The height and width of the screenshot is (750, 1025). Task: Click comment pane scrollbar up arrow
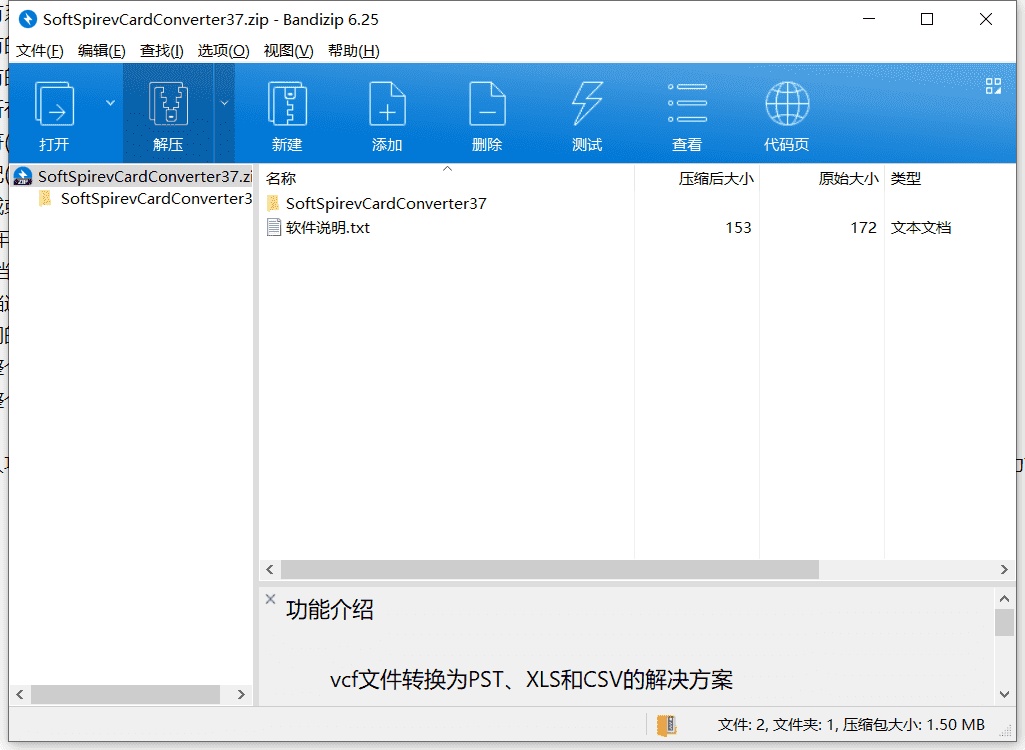1004,598
